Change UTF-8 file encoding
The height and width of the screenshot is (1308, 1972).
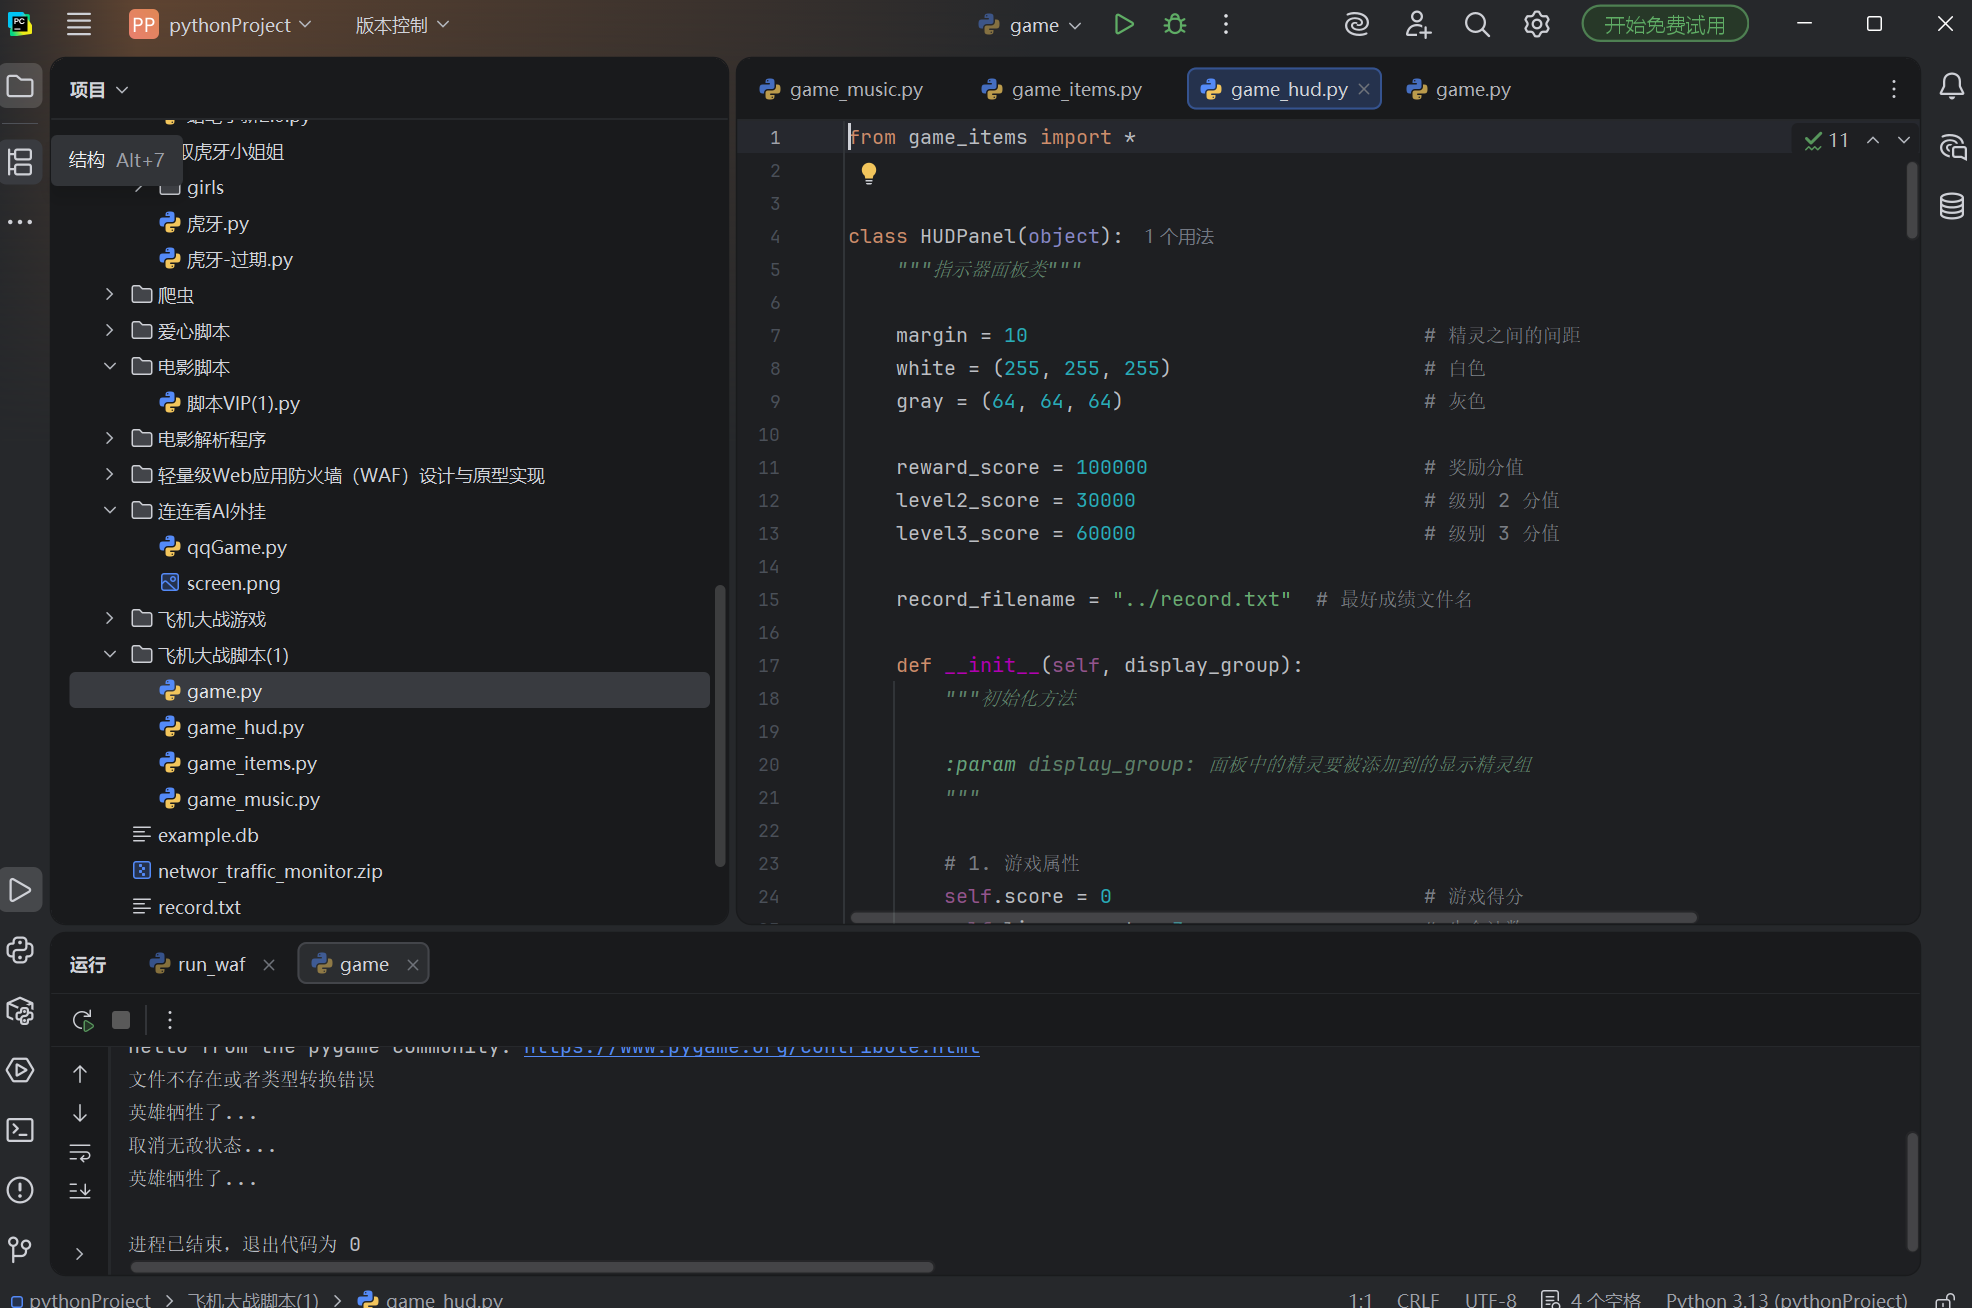pos(1490,1299)
